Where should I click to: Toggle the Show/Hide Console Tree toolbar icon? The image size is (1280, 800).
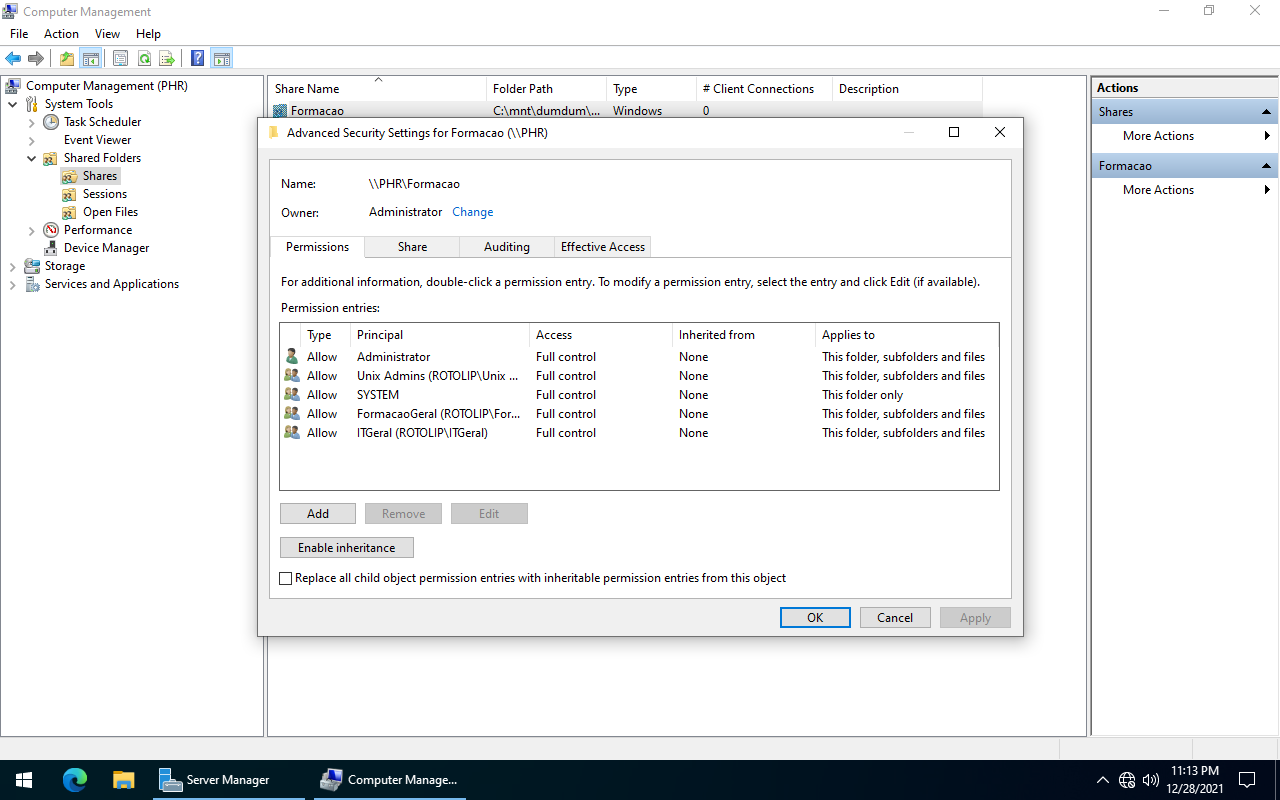[91, 59]
